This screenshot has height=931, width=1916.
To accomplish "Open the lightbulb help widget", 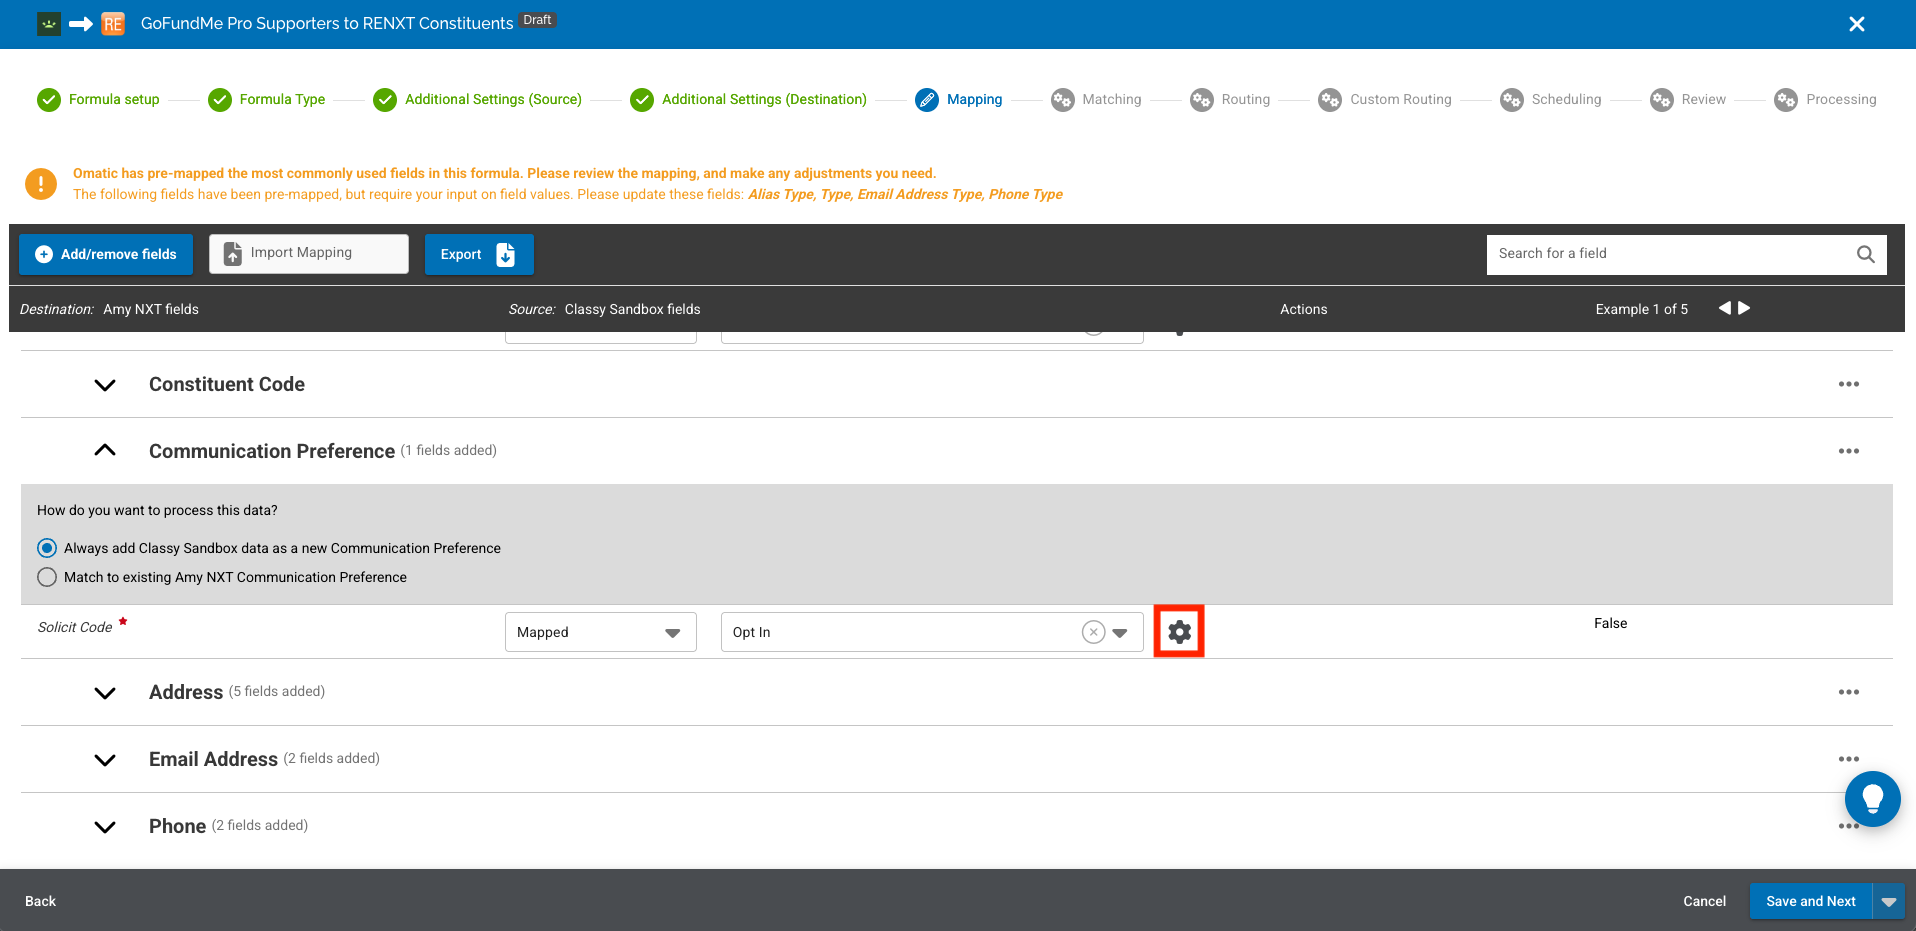I will tap(1872, 798).
